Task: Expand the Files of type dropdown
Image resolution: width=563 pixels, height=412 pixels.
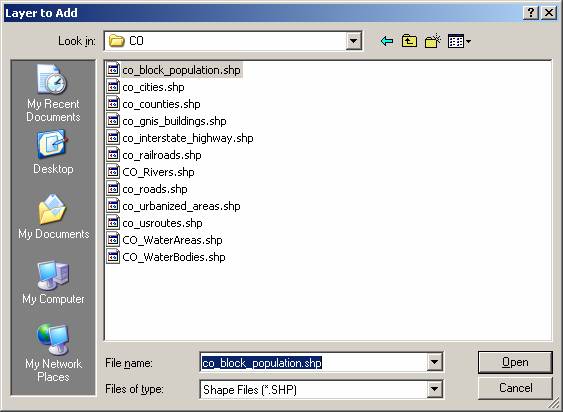Action: [434, 389]
